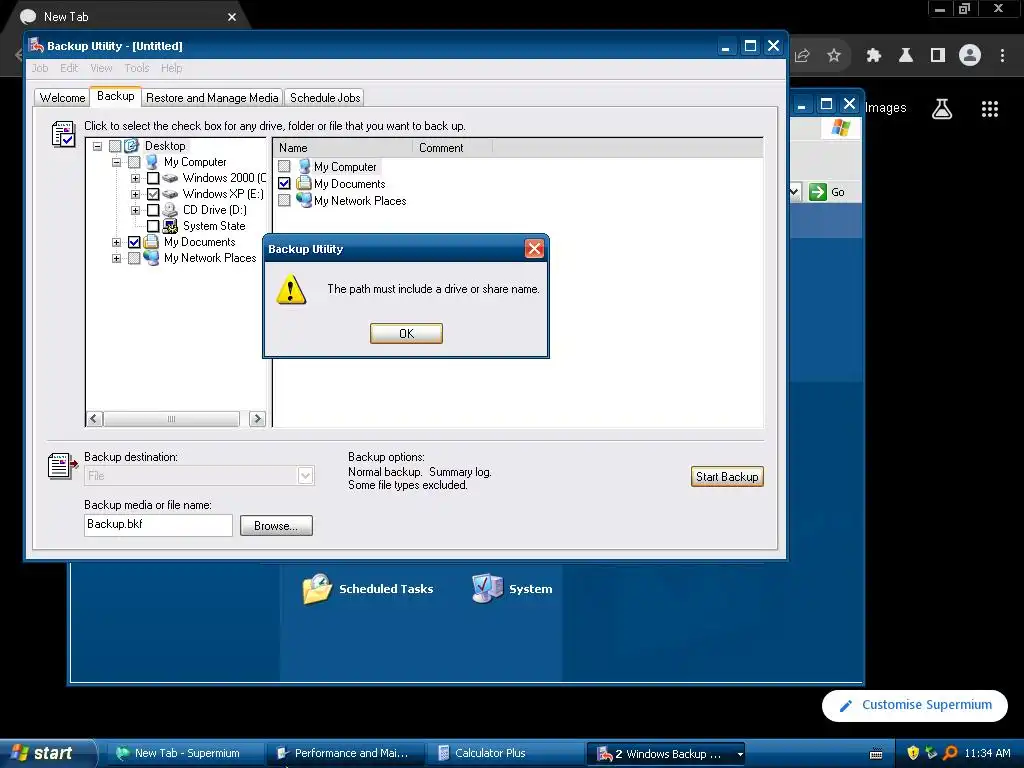The image size is (1024, 768).
Task: Click the tree scrollbar left arrow
Action: (94, 419)
